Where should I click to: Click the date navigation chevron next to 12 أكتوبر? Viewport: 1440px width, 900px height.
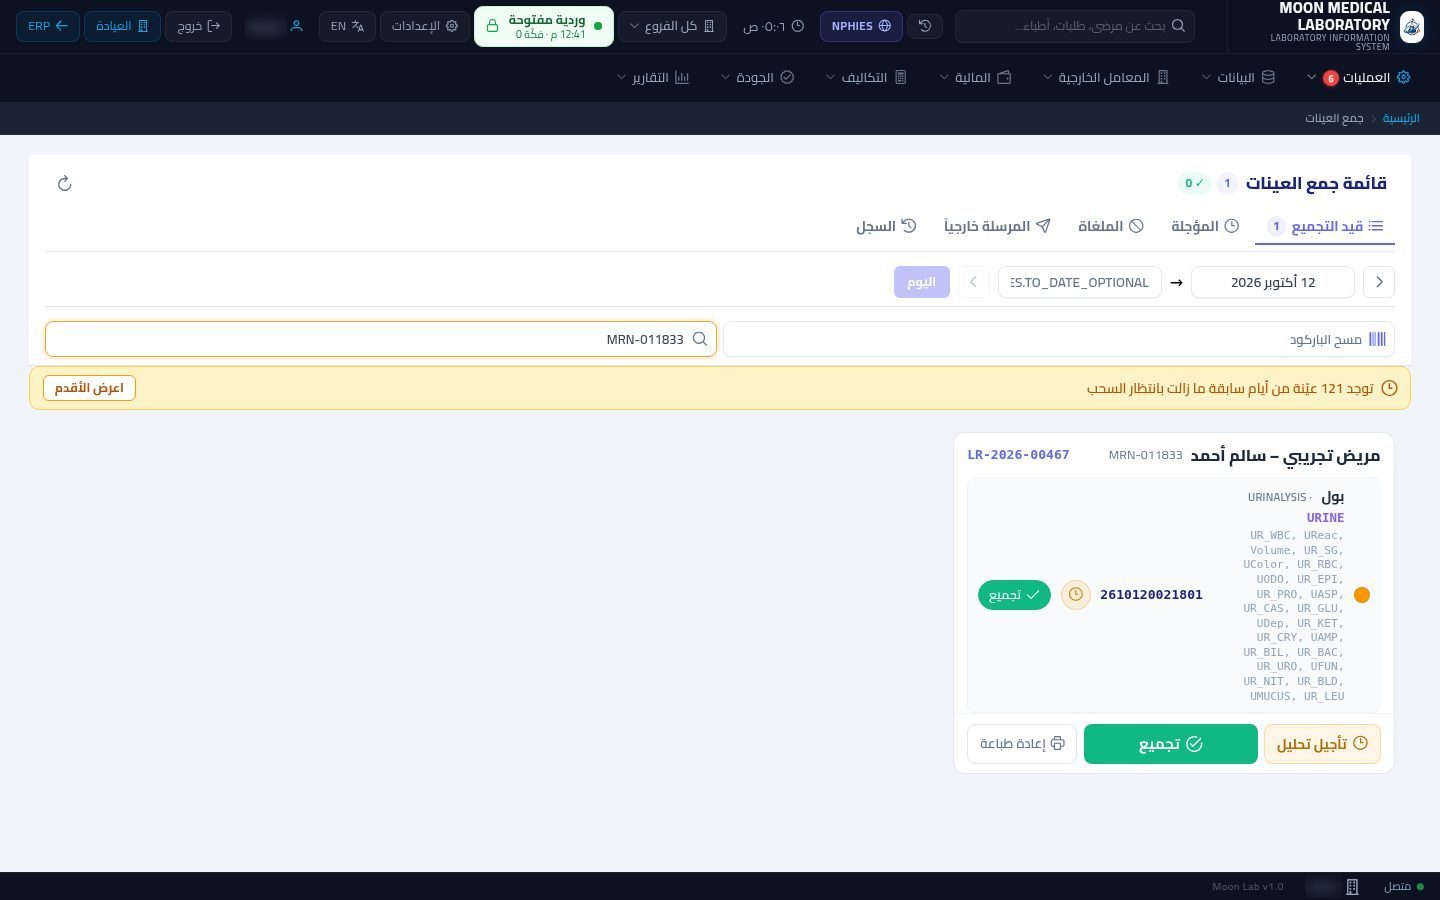tap(1379, 282)
